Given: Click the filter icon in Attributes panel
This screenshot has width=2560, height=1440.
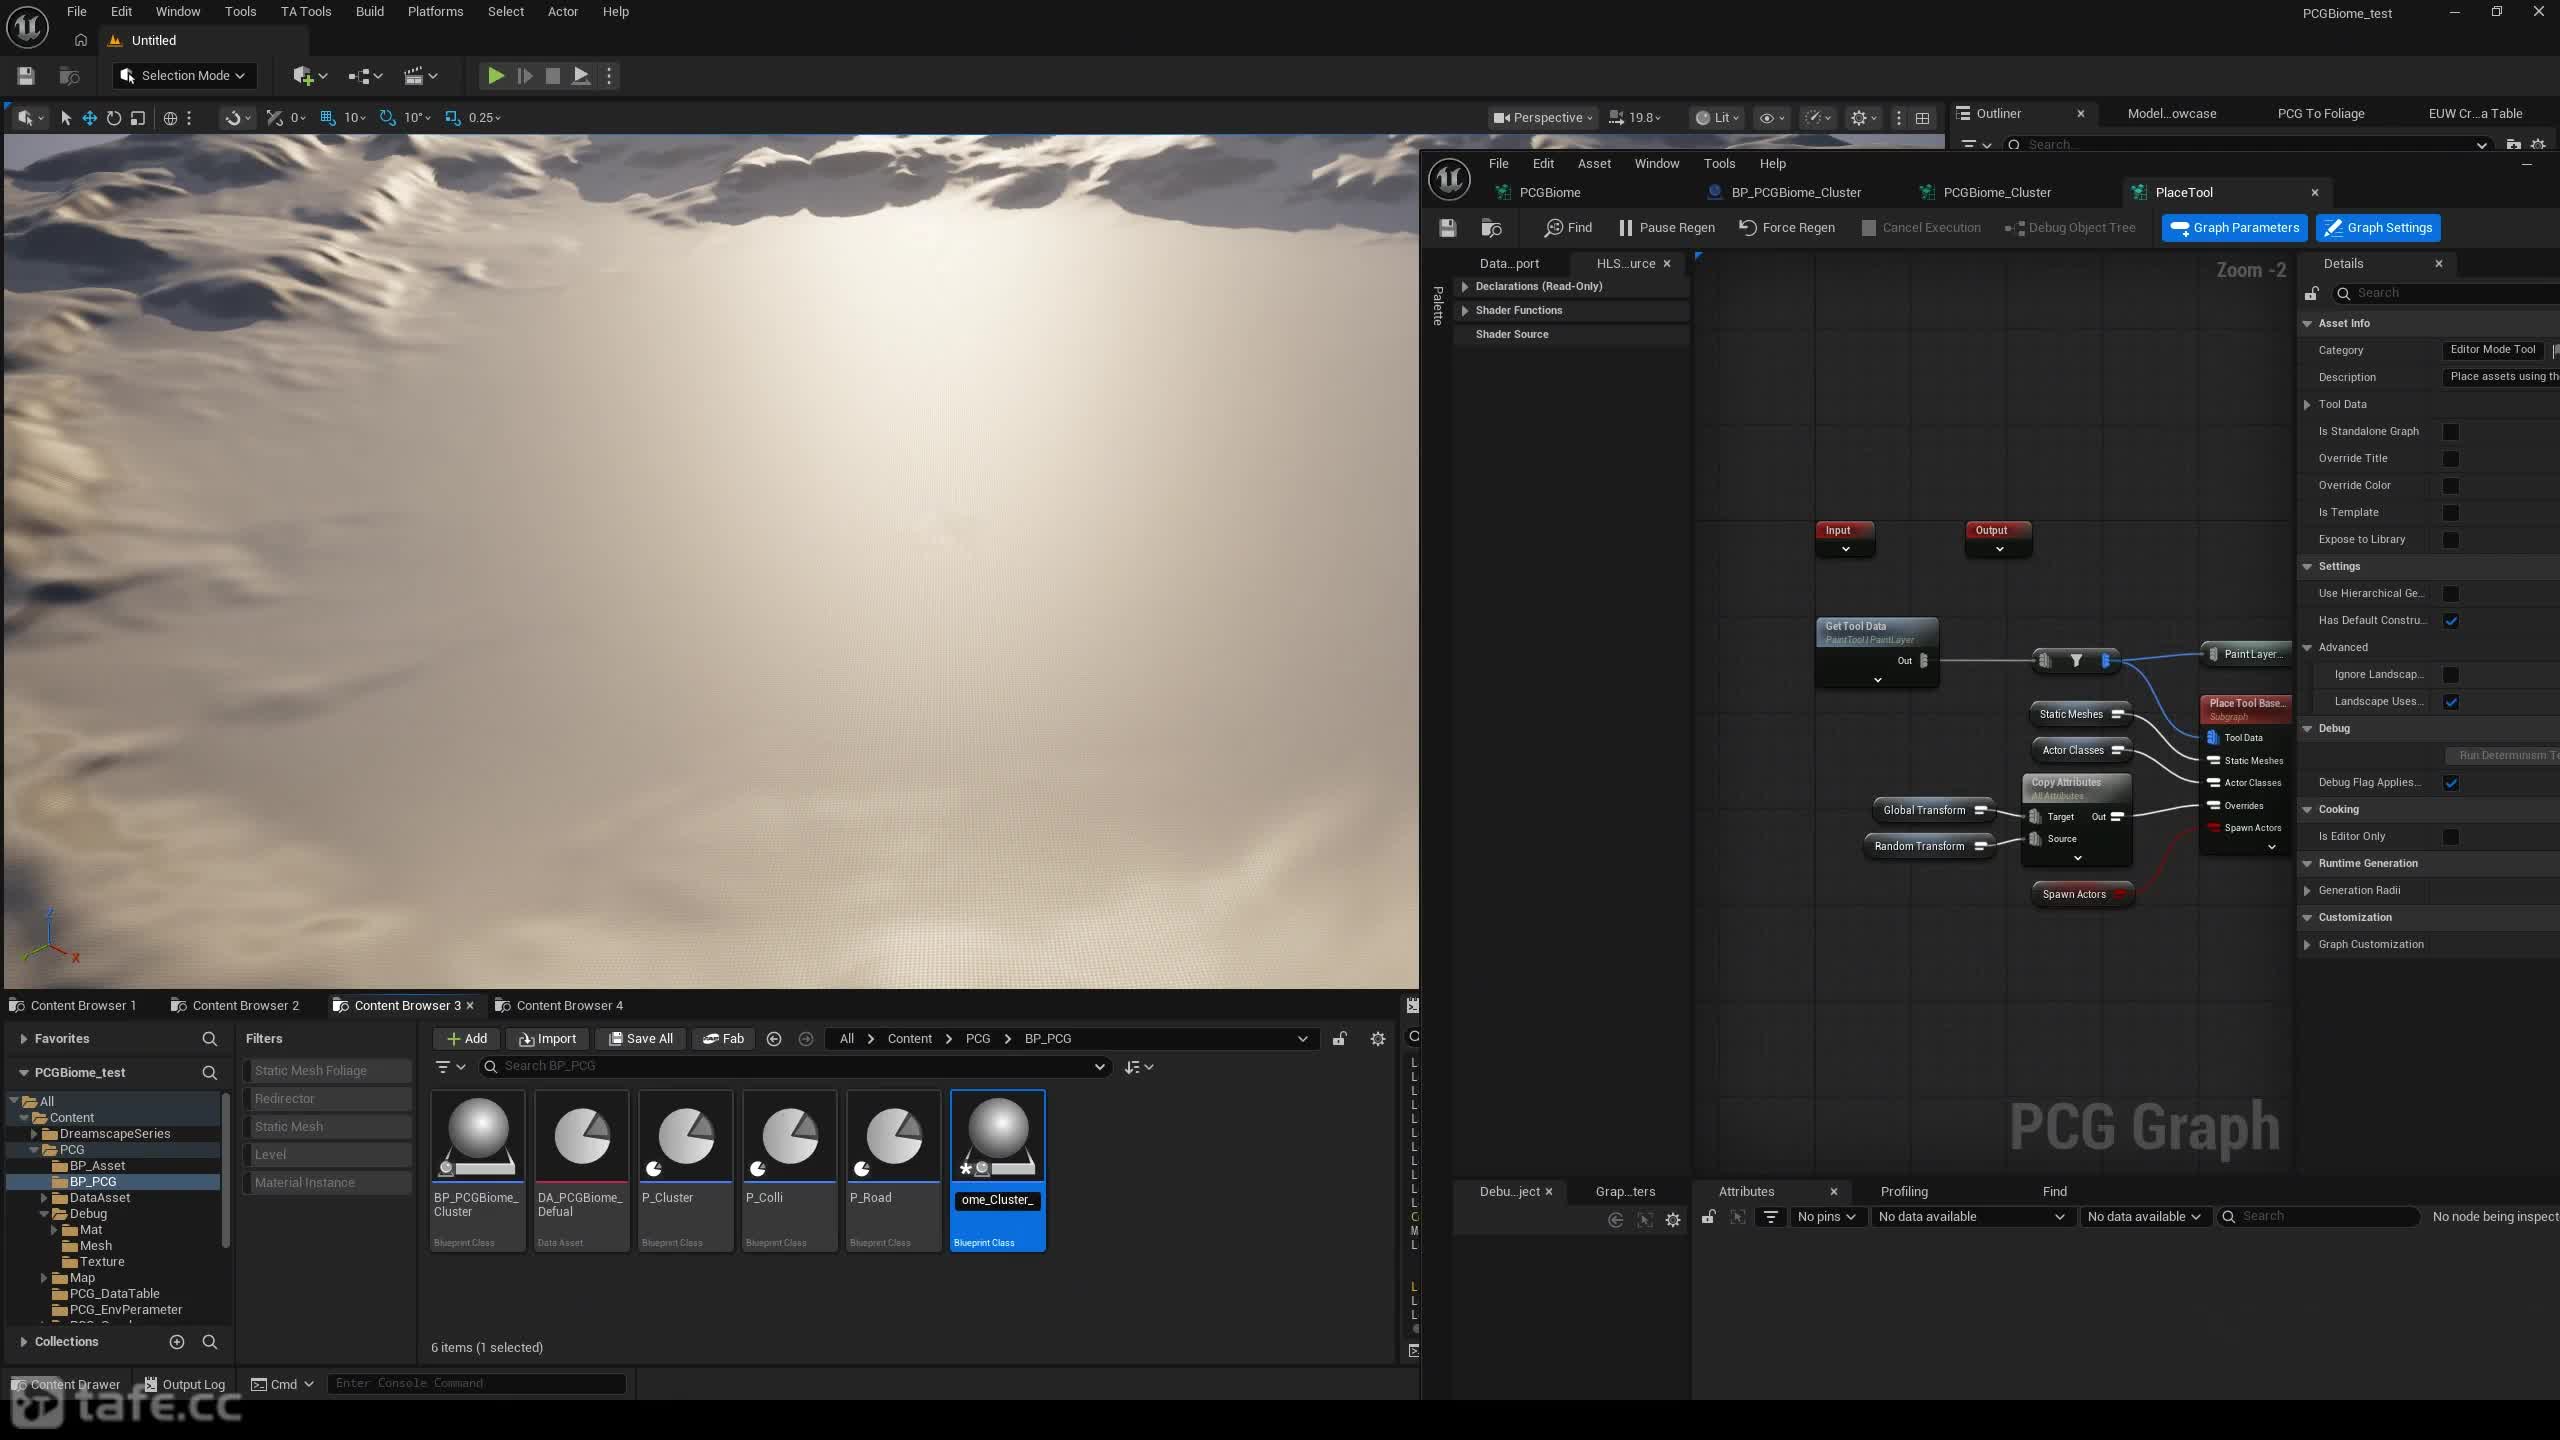Looking at the screenshot, I should [1770, 1217].
